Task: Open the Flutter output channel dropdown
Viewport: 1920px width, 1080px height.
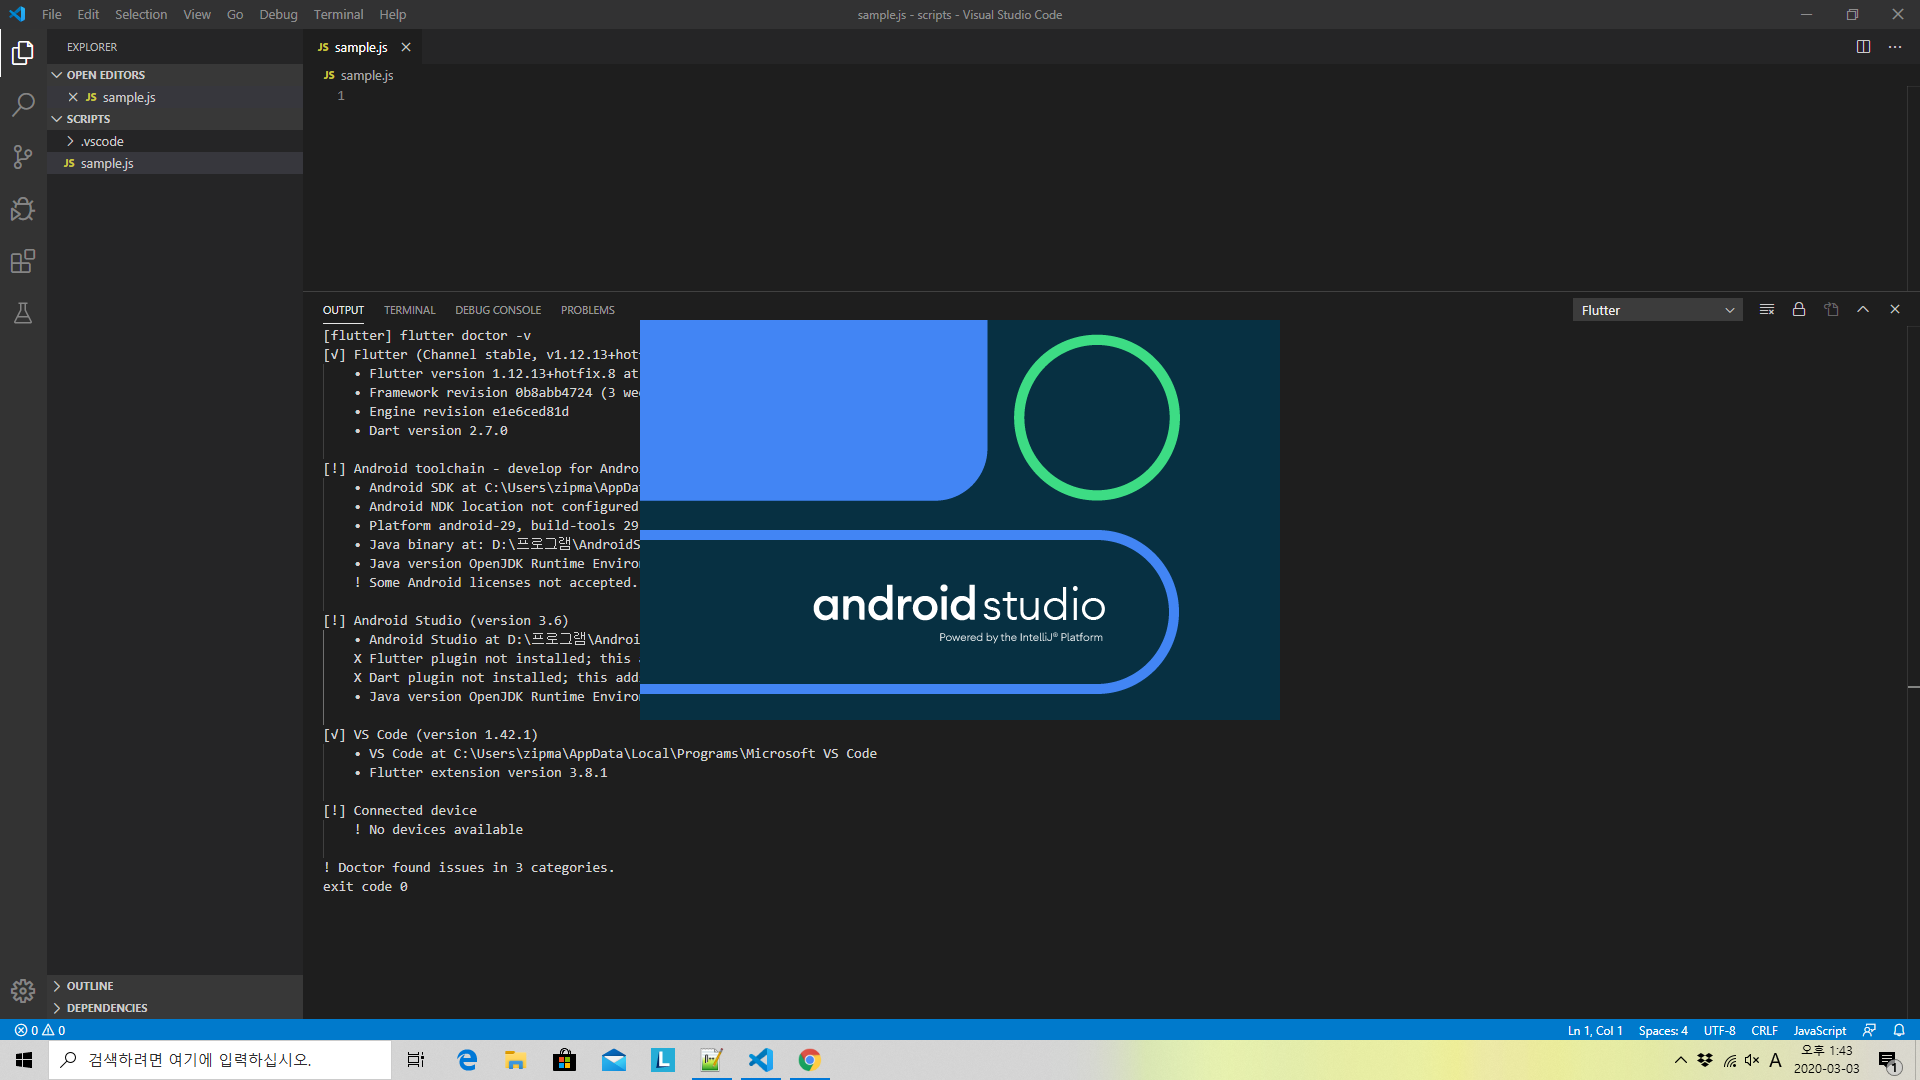Action: tap(1657, 310)
